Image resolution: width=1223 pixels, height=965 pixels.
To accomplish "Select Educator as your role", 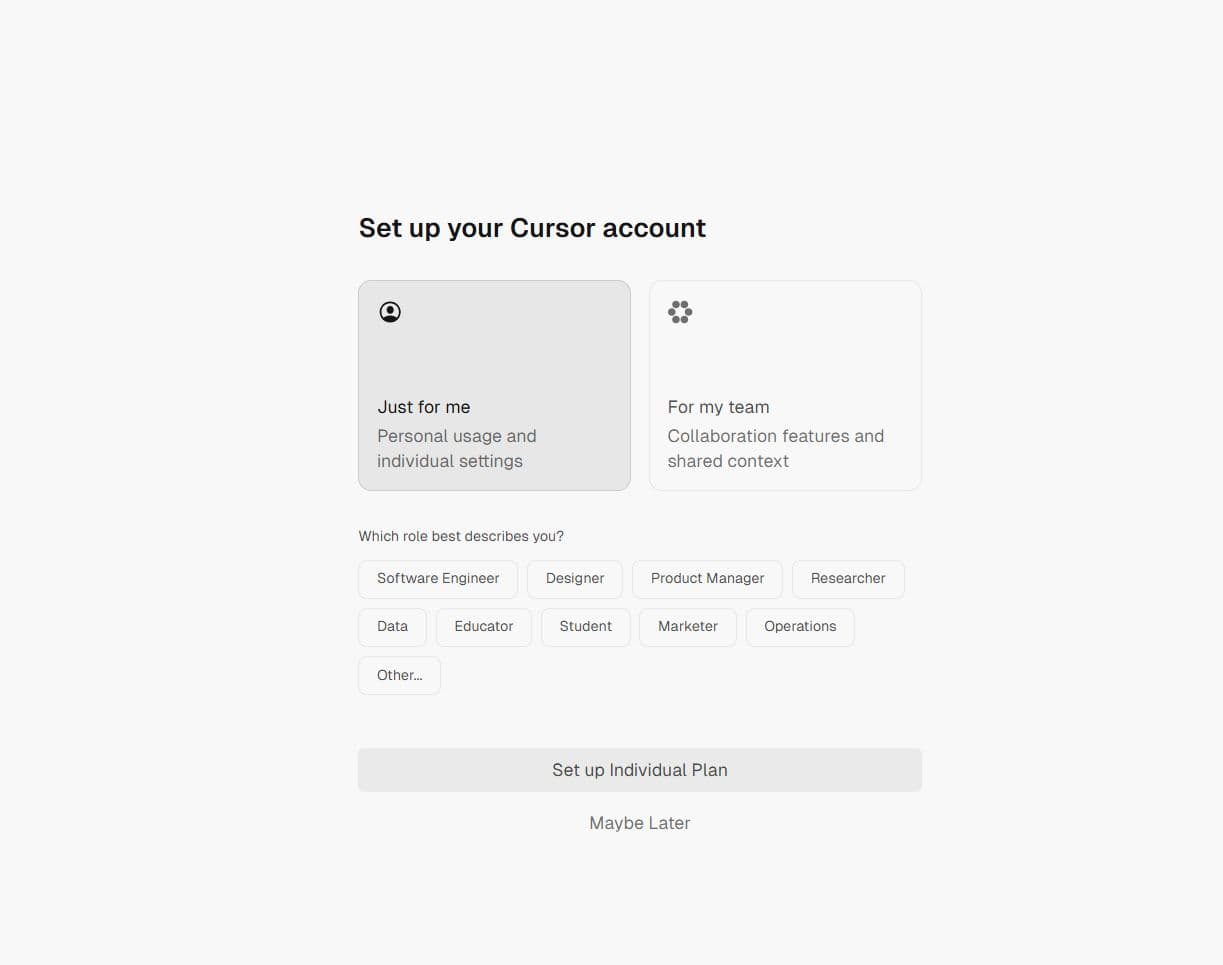I will [x=484, y=627].
